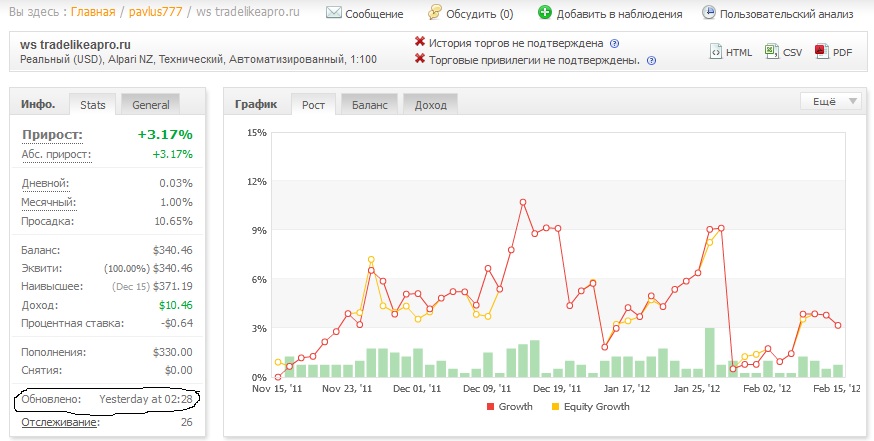The width and height of the screenshot is (874, 441).
Task: Click the green plus Добавить в наблюдения icon
Action: click(x=545, y=13)
